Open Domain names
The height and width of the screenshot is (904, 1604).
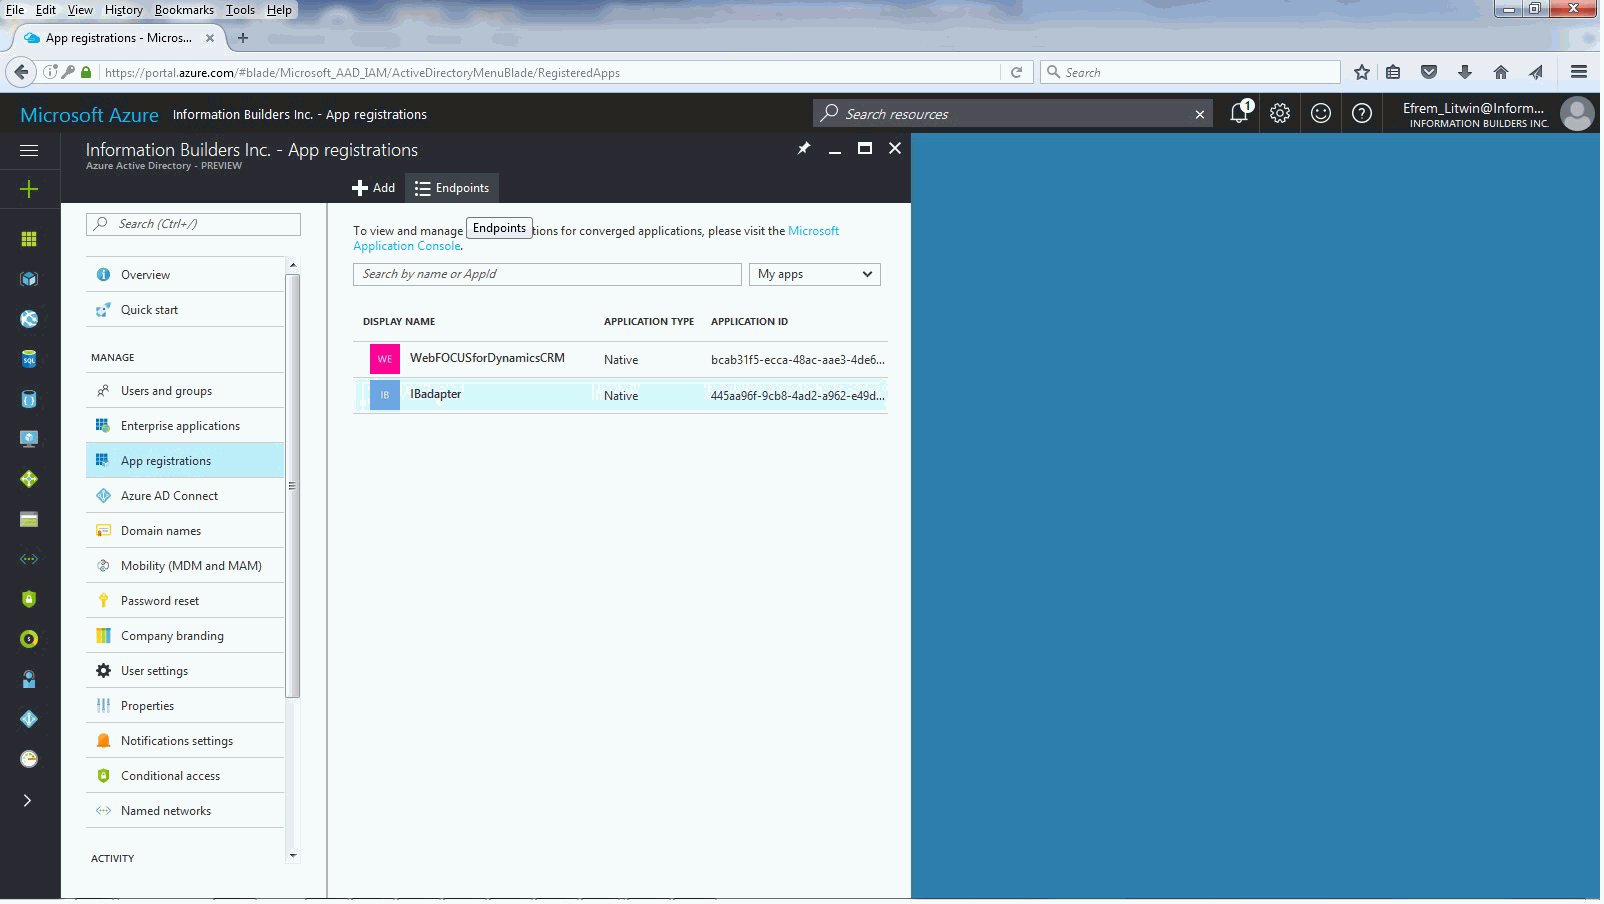point(185,531)
